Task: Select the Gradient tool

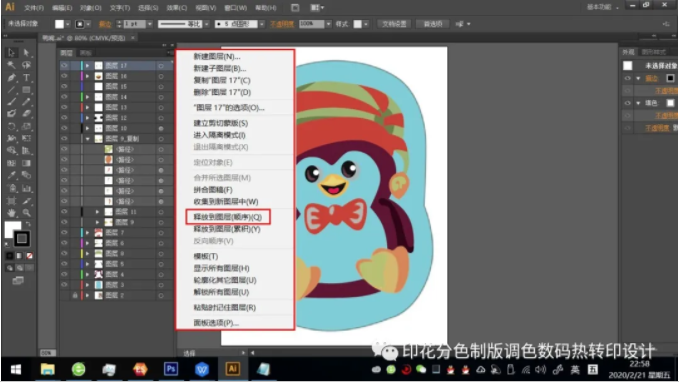Action: (x=26, y=163)
